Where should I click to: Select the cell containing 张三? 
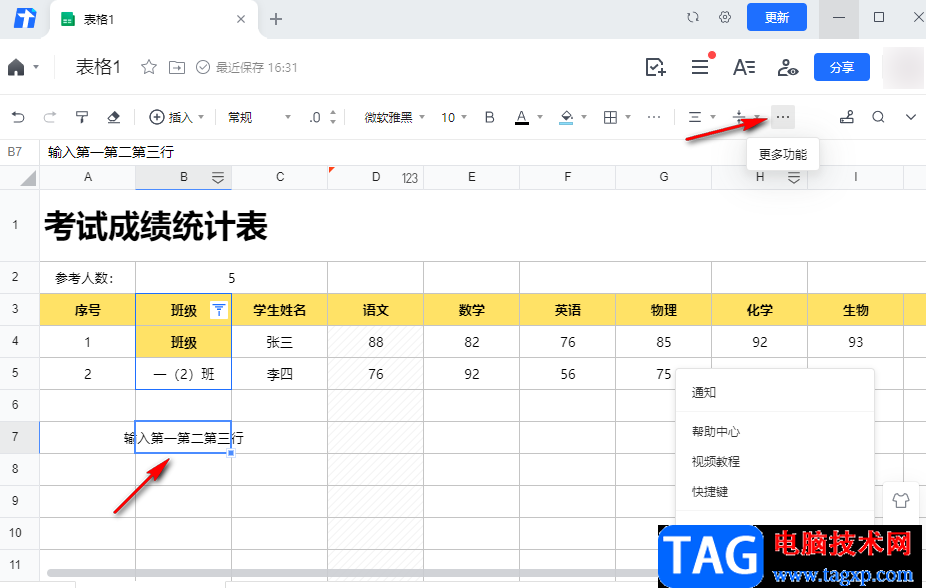(279, 342)
